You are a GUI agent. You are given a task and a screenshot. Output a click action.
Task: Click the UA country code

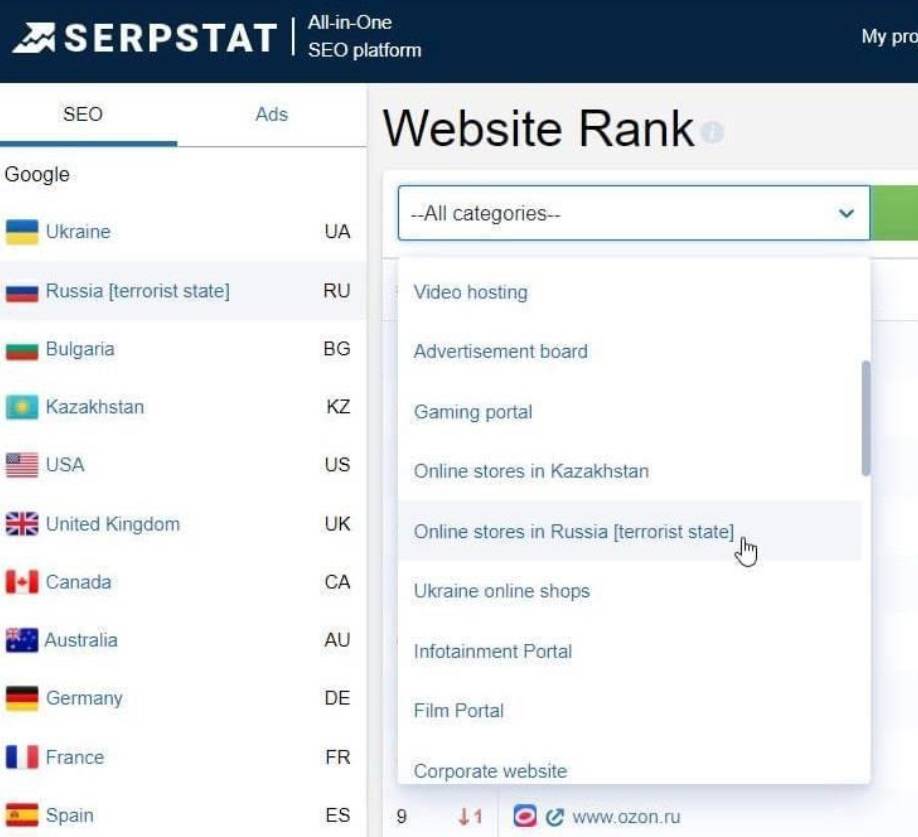337,232
